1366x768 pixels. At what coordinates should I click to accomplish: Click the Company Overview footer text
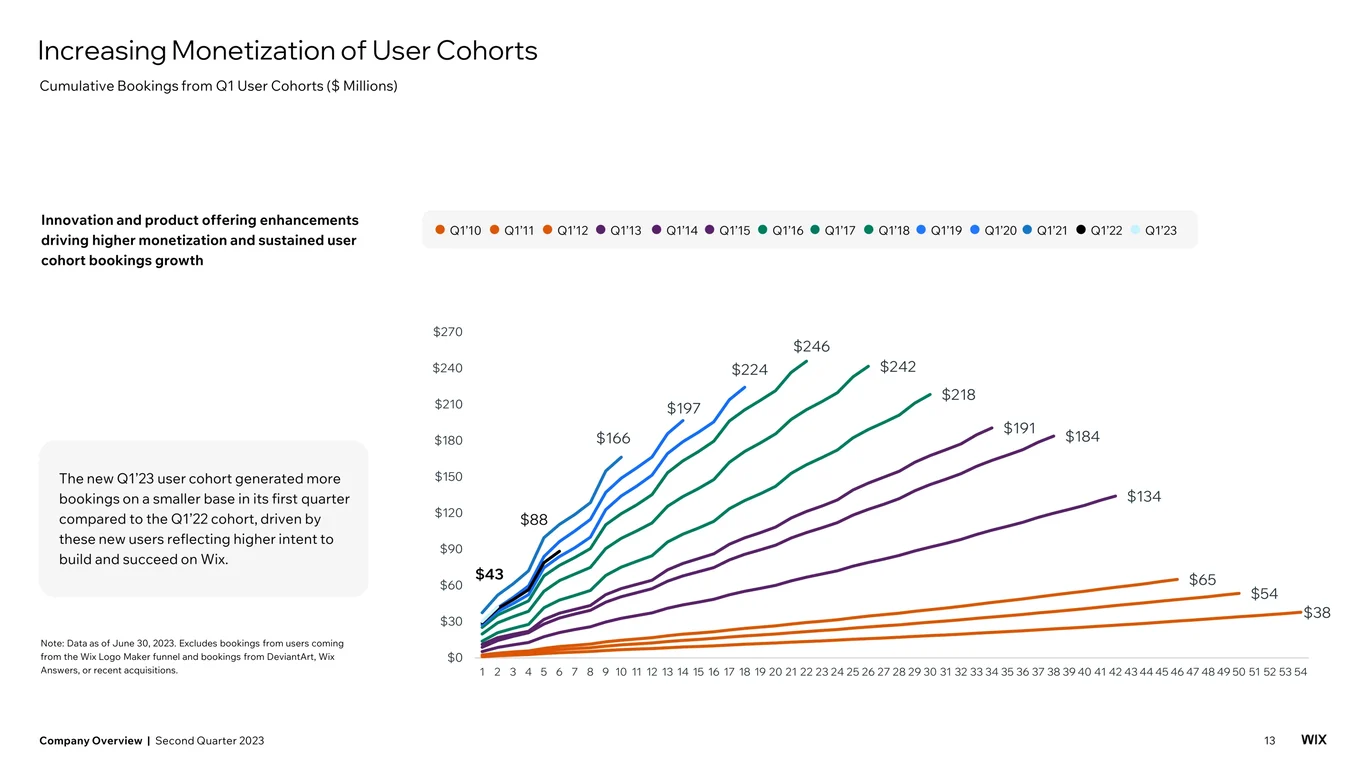tap(90, 740)
